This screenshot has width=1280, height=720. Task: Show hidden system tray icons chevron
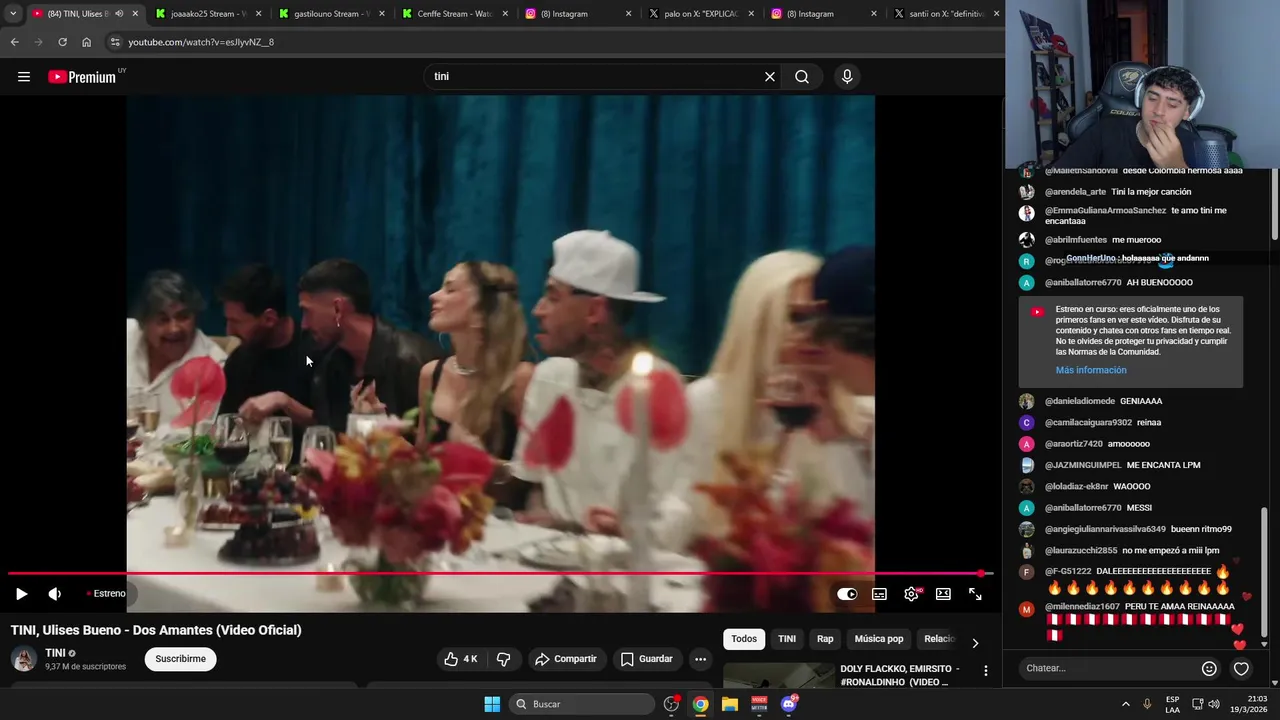click(1125, 704)
